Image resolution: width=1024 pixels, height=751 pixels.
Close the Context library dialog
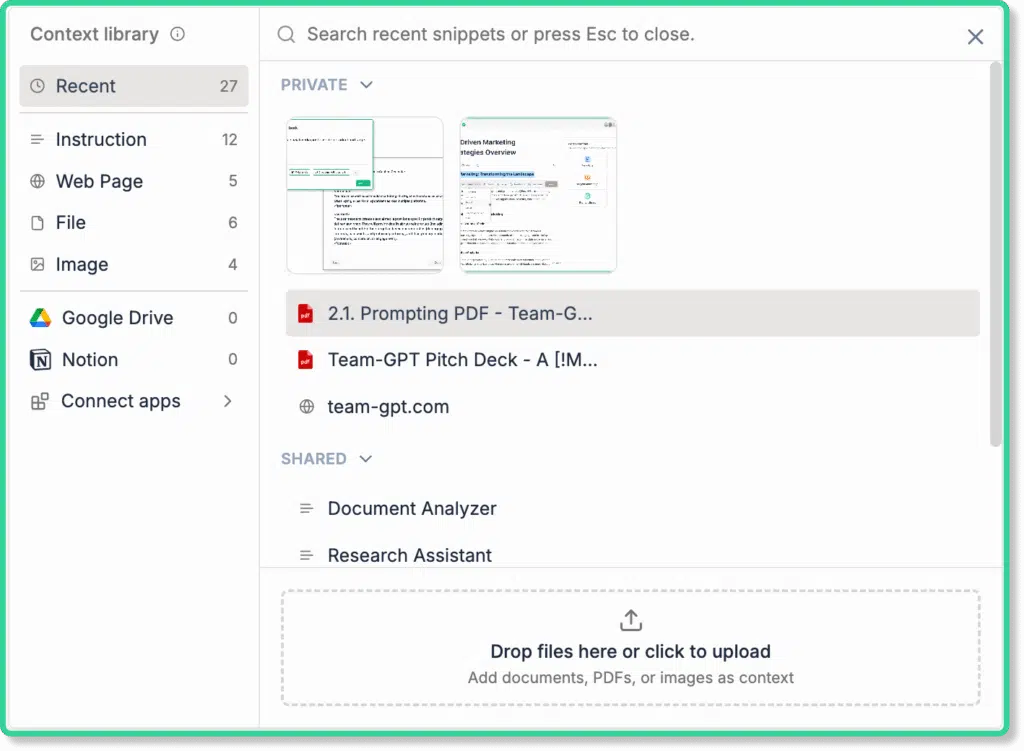click(x=975, y=37)
